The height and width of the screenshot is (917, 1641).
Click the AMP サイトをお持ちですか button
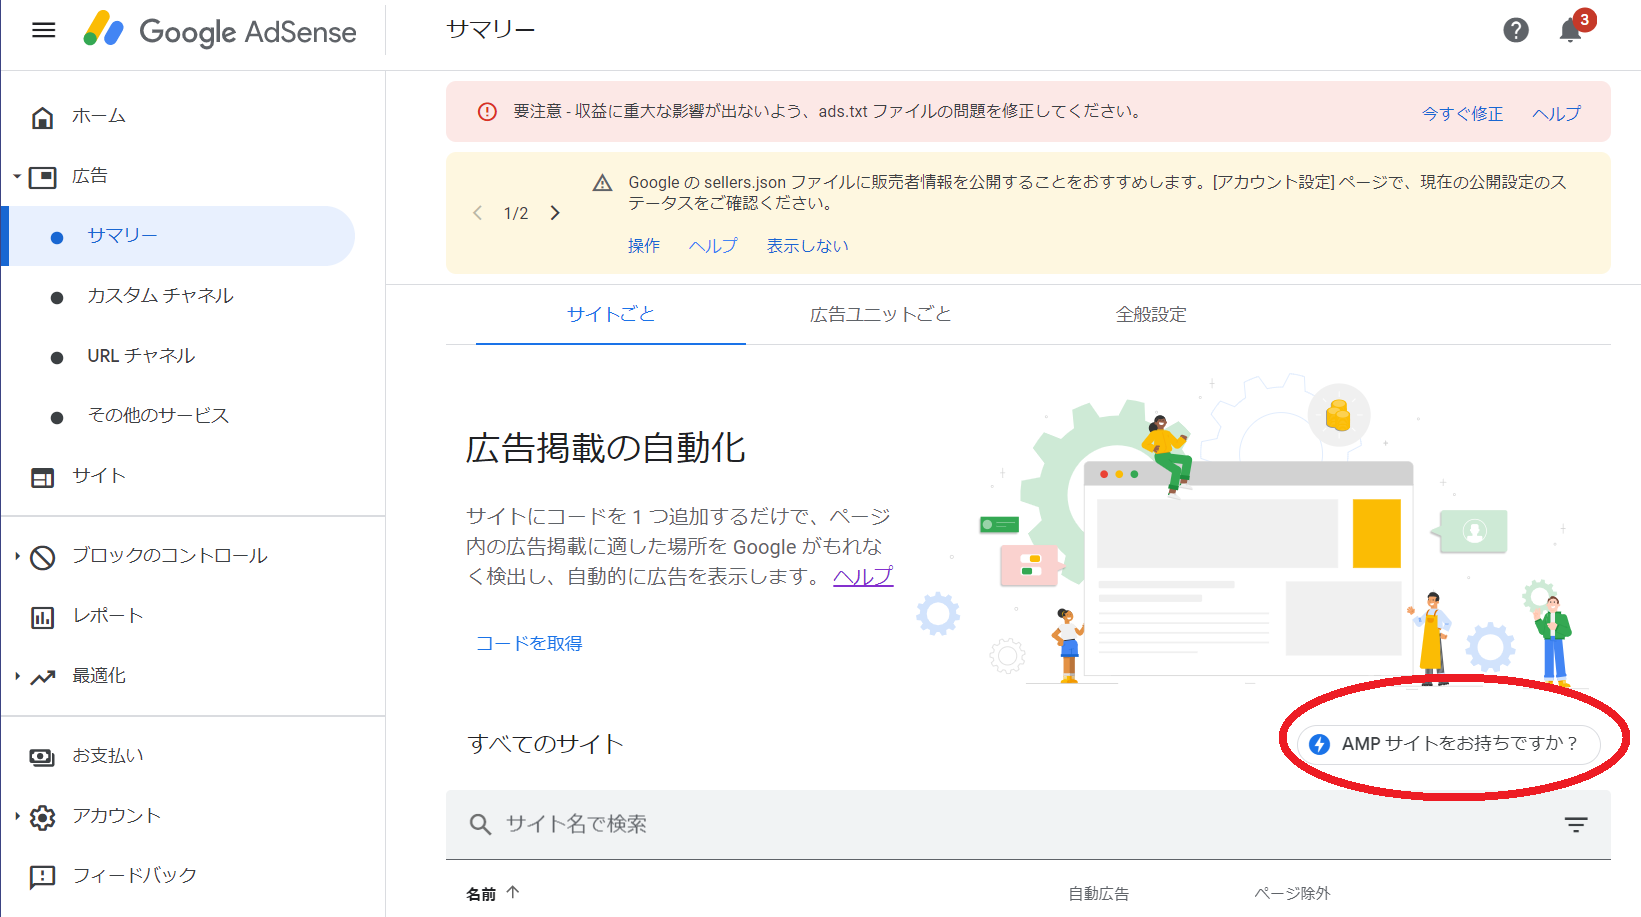click(x=1448, y=744)
